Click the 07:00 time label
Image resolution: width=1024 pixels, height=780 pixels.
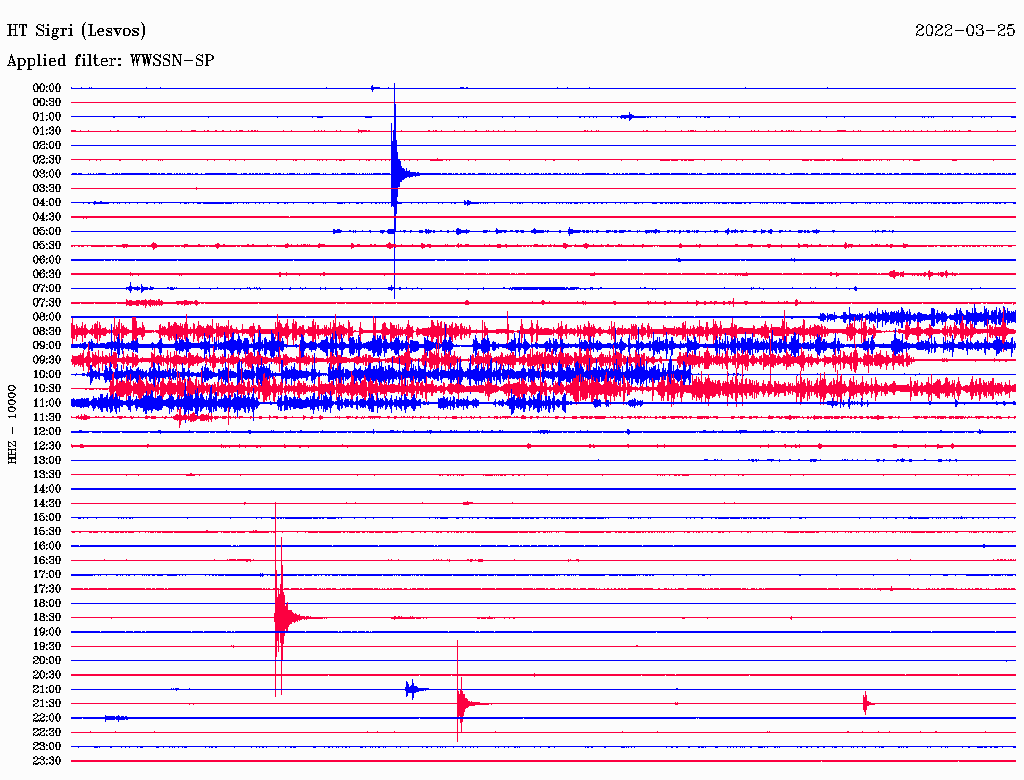click(47, 289)
